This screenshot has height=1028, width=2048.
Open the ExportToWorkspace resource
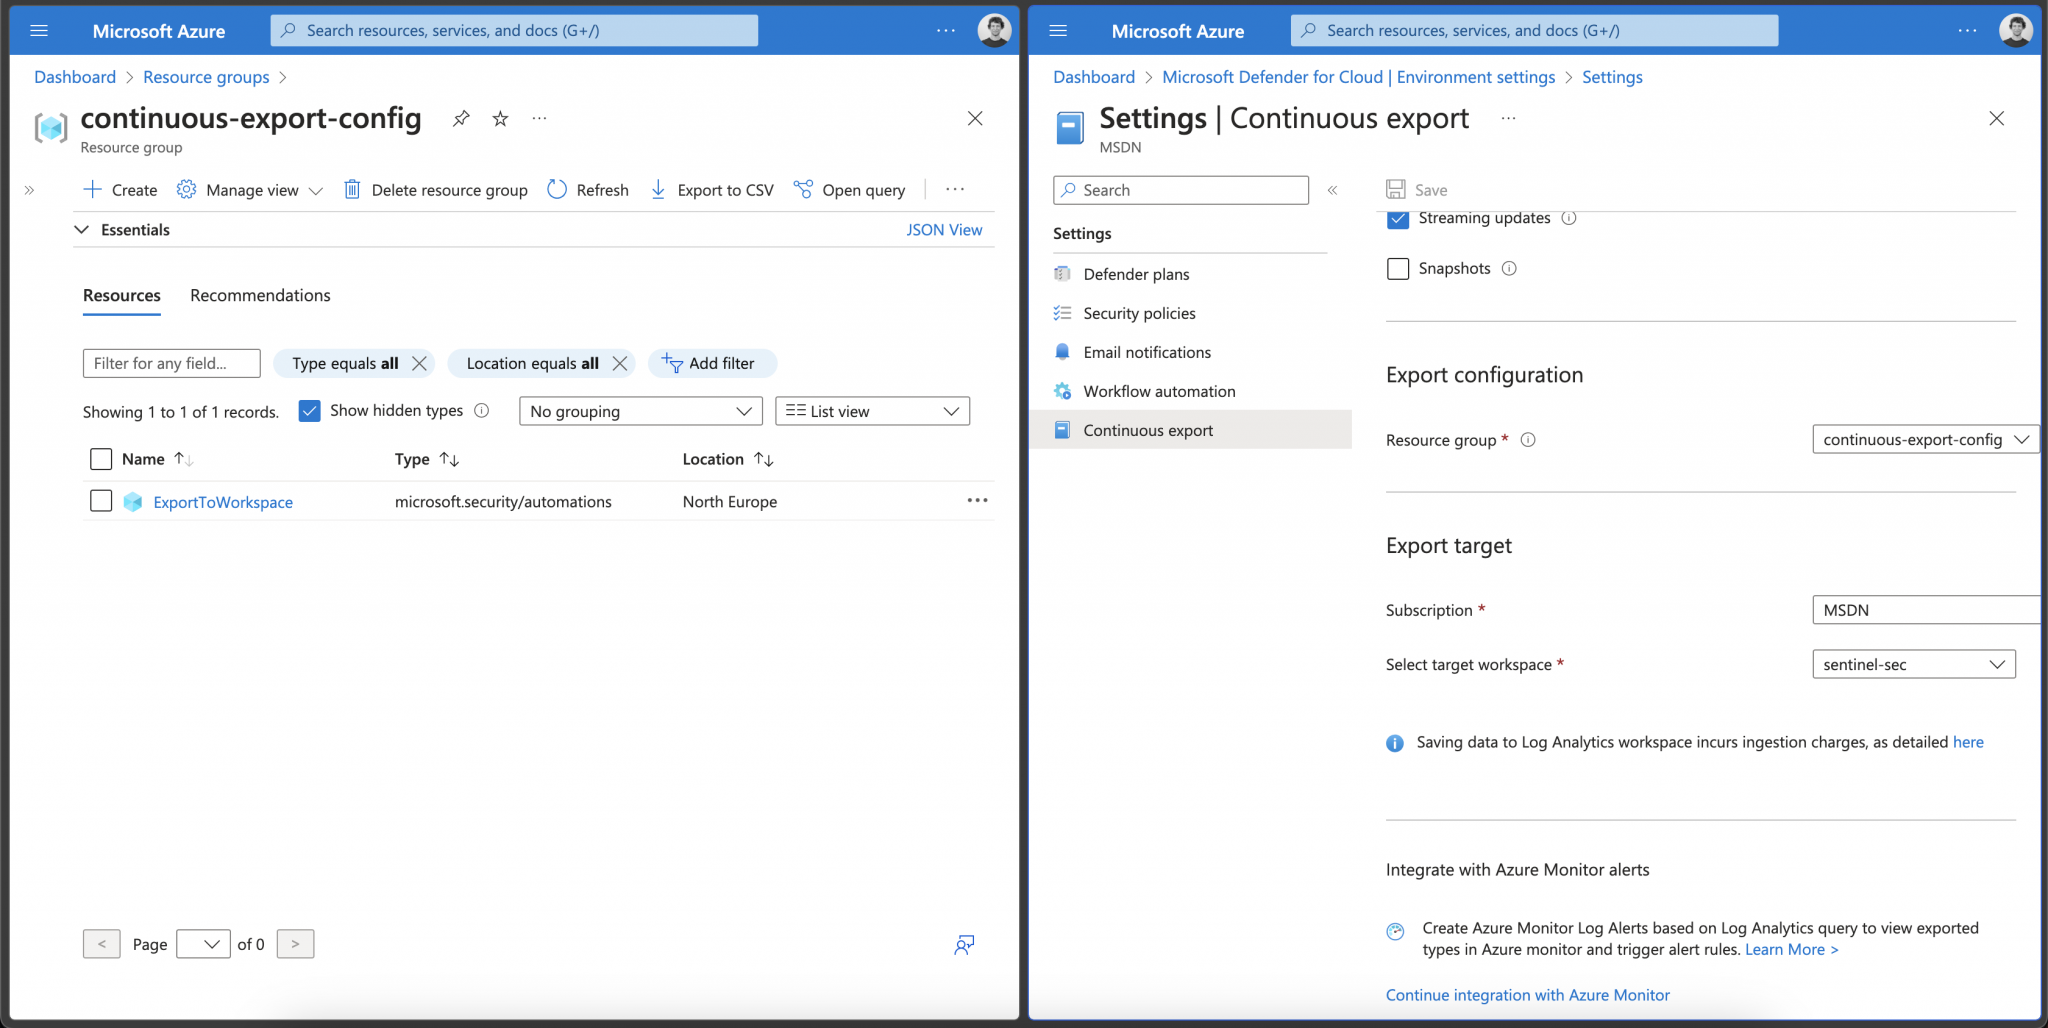222,501
